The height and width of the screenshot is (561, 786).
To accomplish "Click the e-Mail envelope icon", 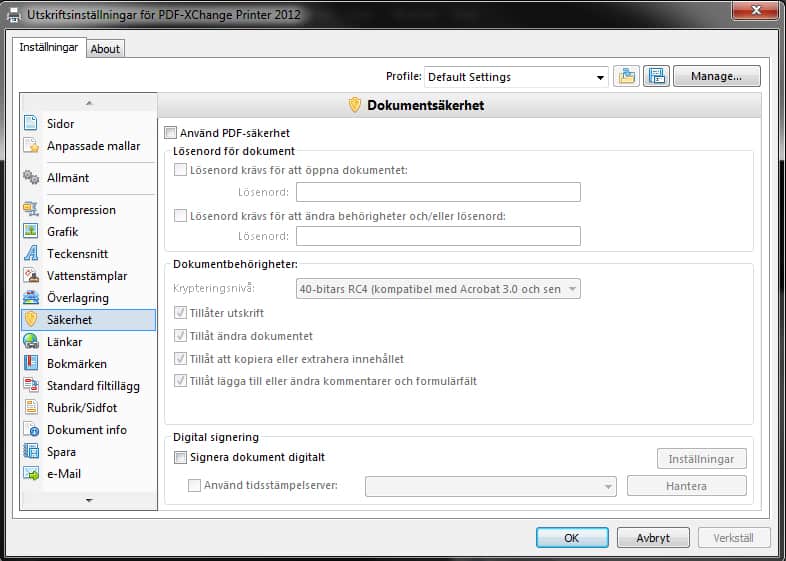I will 31,473.
